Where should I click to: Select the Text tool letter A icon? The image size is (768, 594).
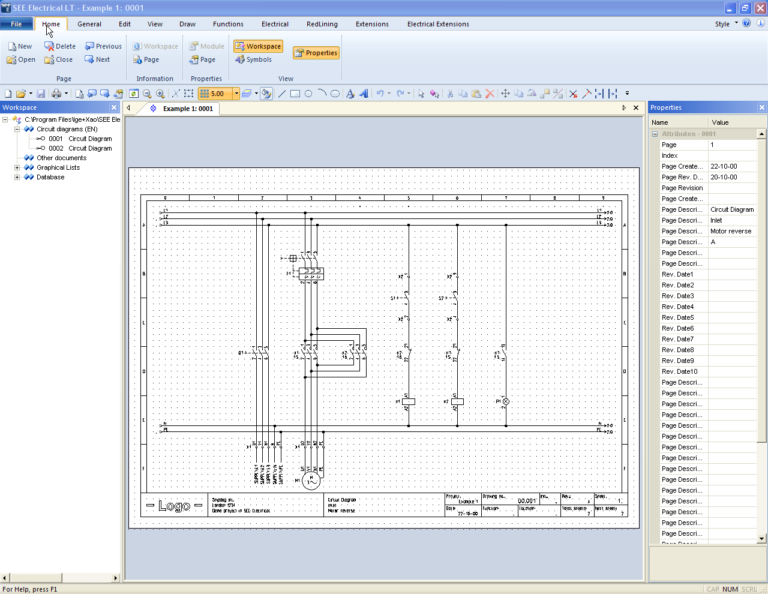pyautogui.click(x=350, y=94)
